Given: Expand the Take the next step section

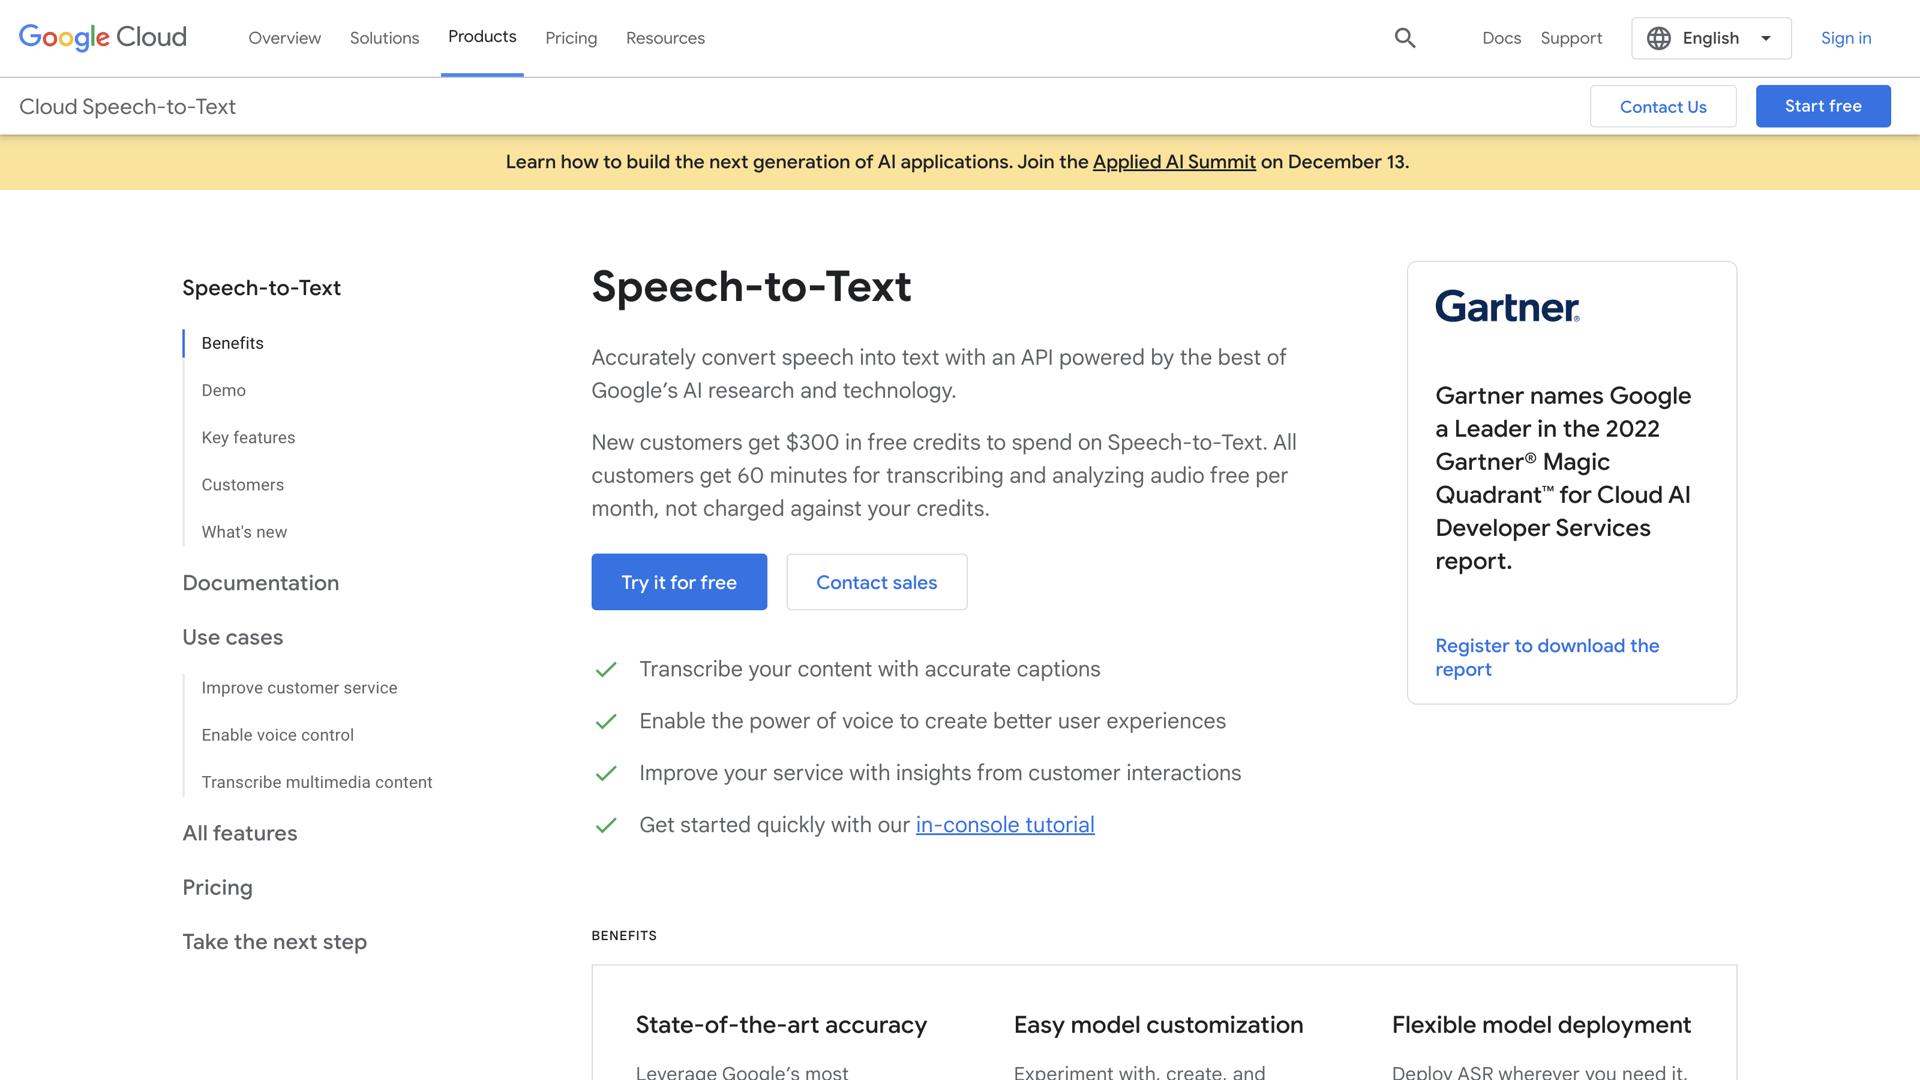Looking at the screenshot, I should pyautogui.click(x=274, y=941).
